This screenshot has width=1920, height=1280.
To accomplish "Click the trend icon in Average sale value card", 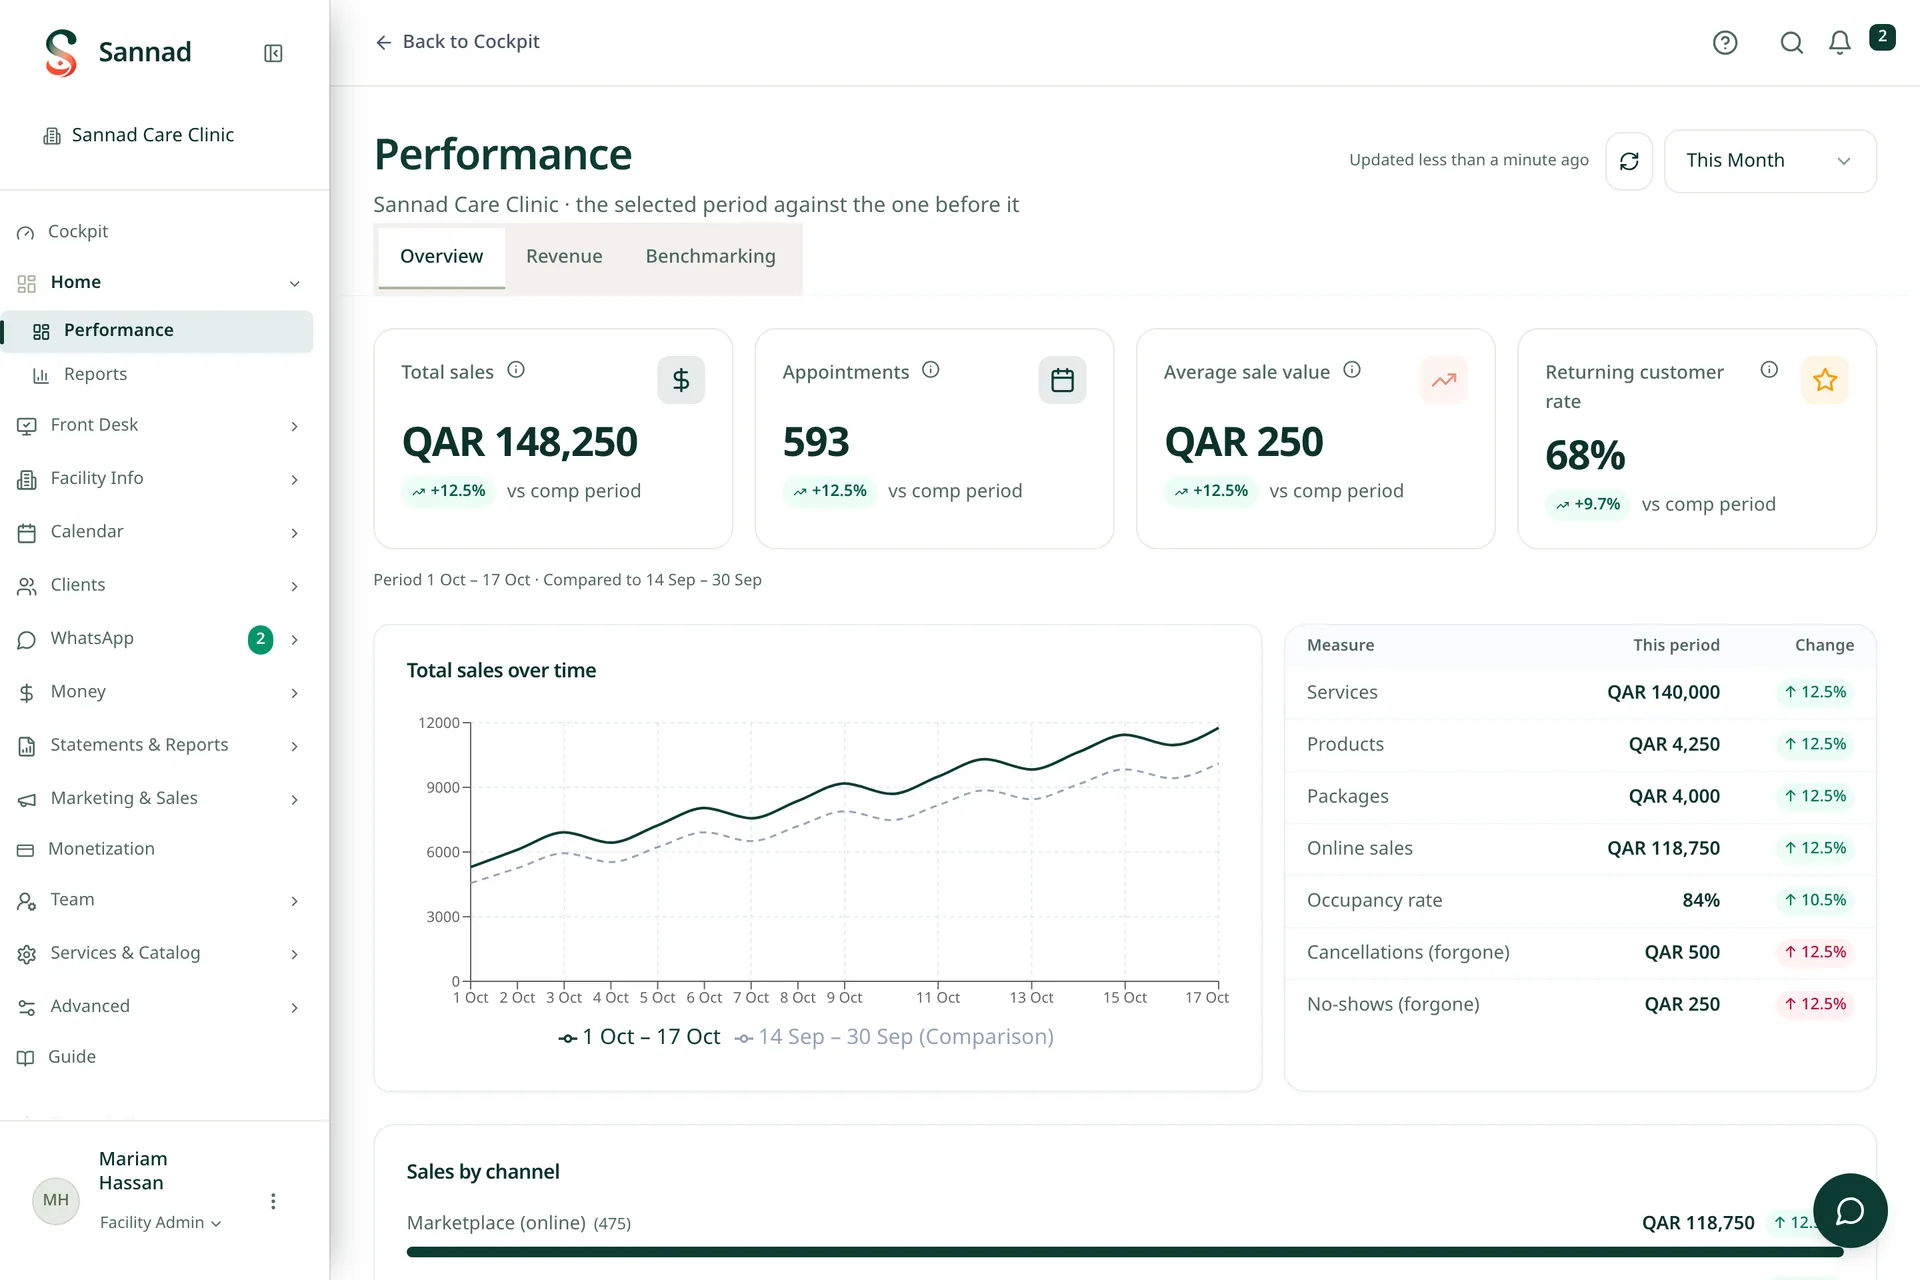I will pos(1444,380).
